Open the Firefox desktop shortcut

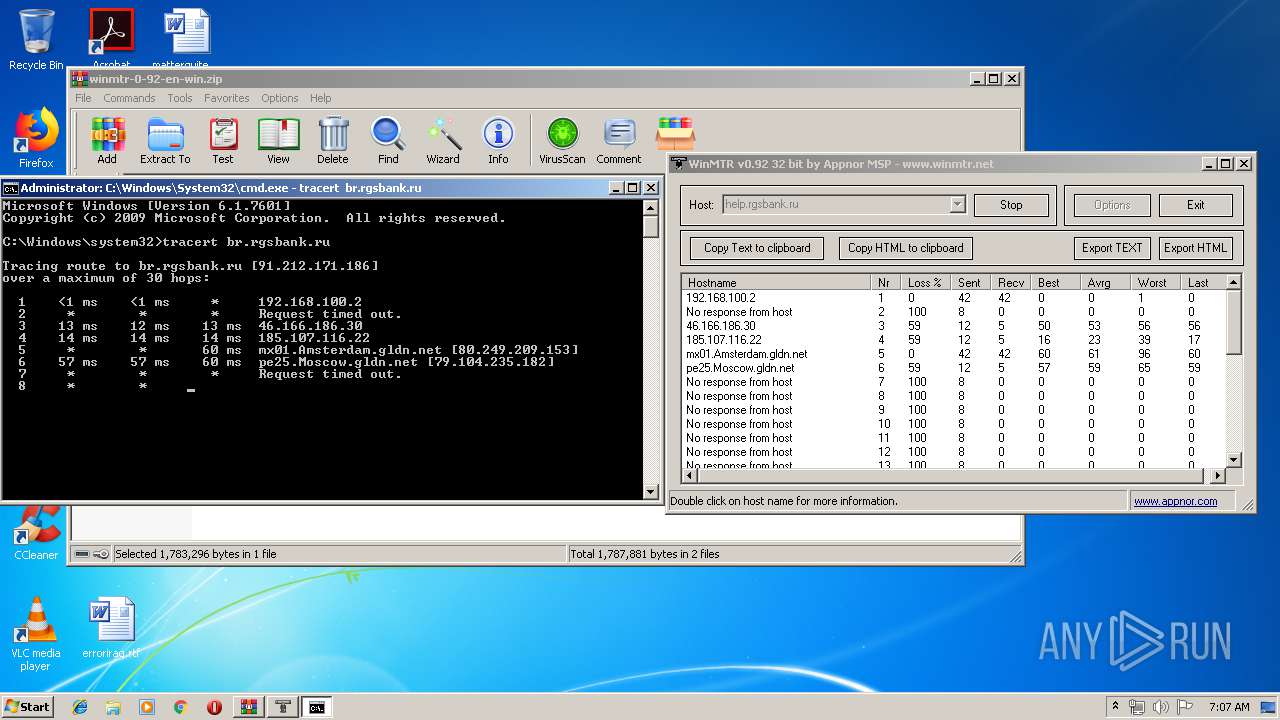36,138
